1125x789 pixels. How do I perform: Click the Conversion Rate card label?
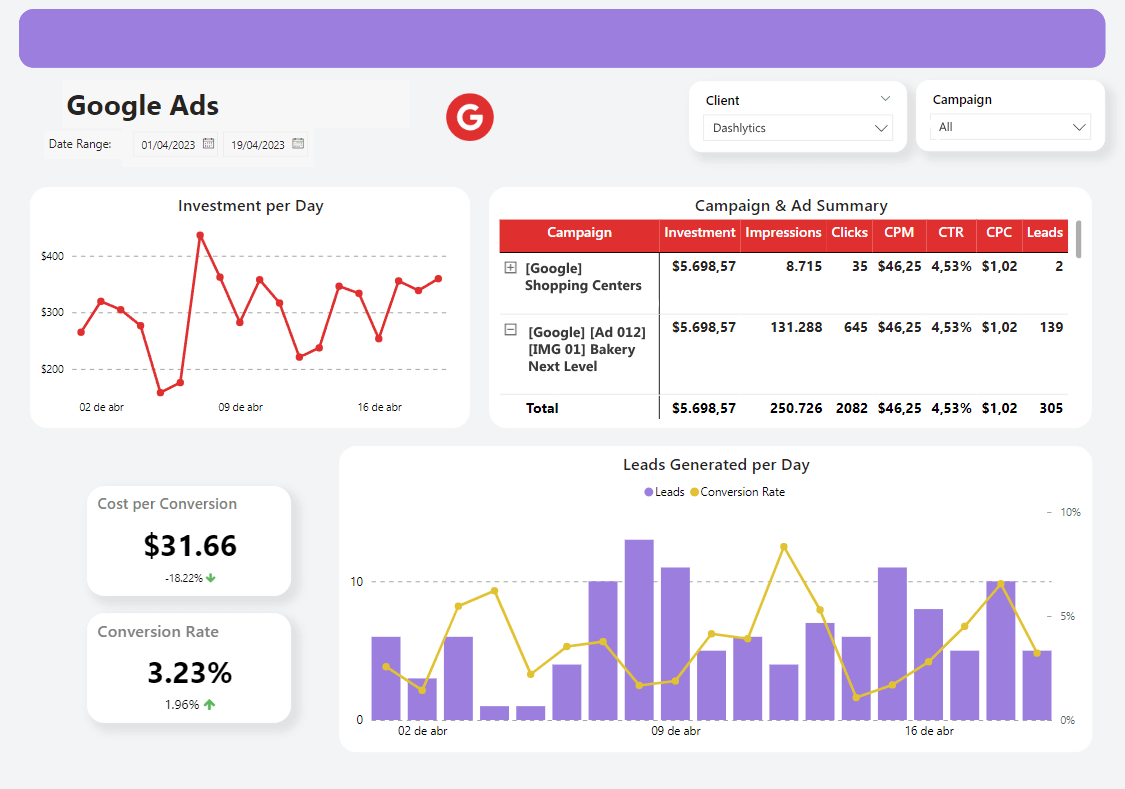coord(158,632)
